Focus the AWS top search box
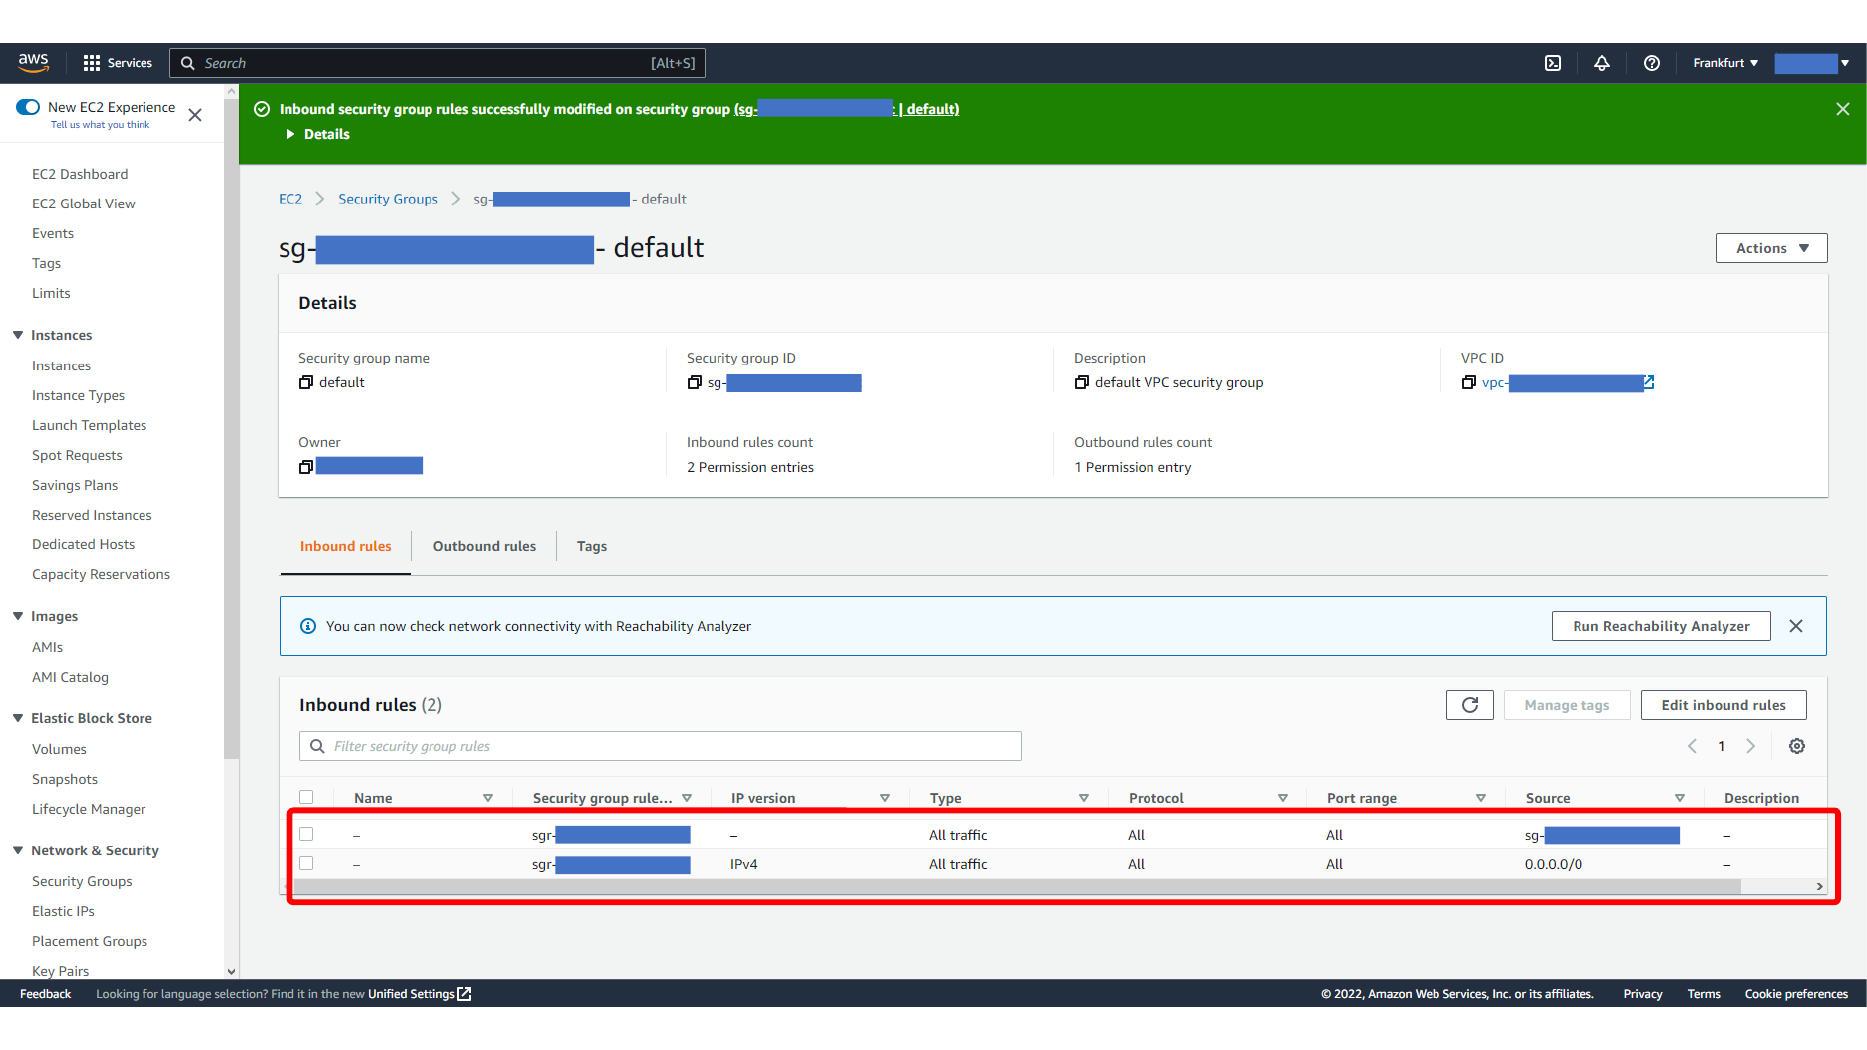1867x1050 pixels. pyautogui.click(x=438, y=63)
